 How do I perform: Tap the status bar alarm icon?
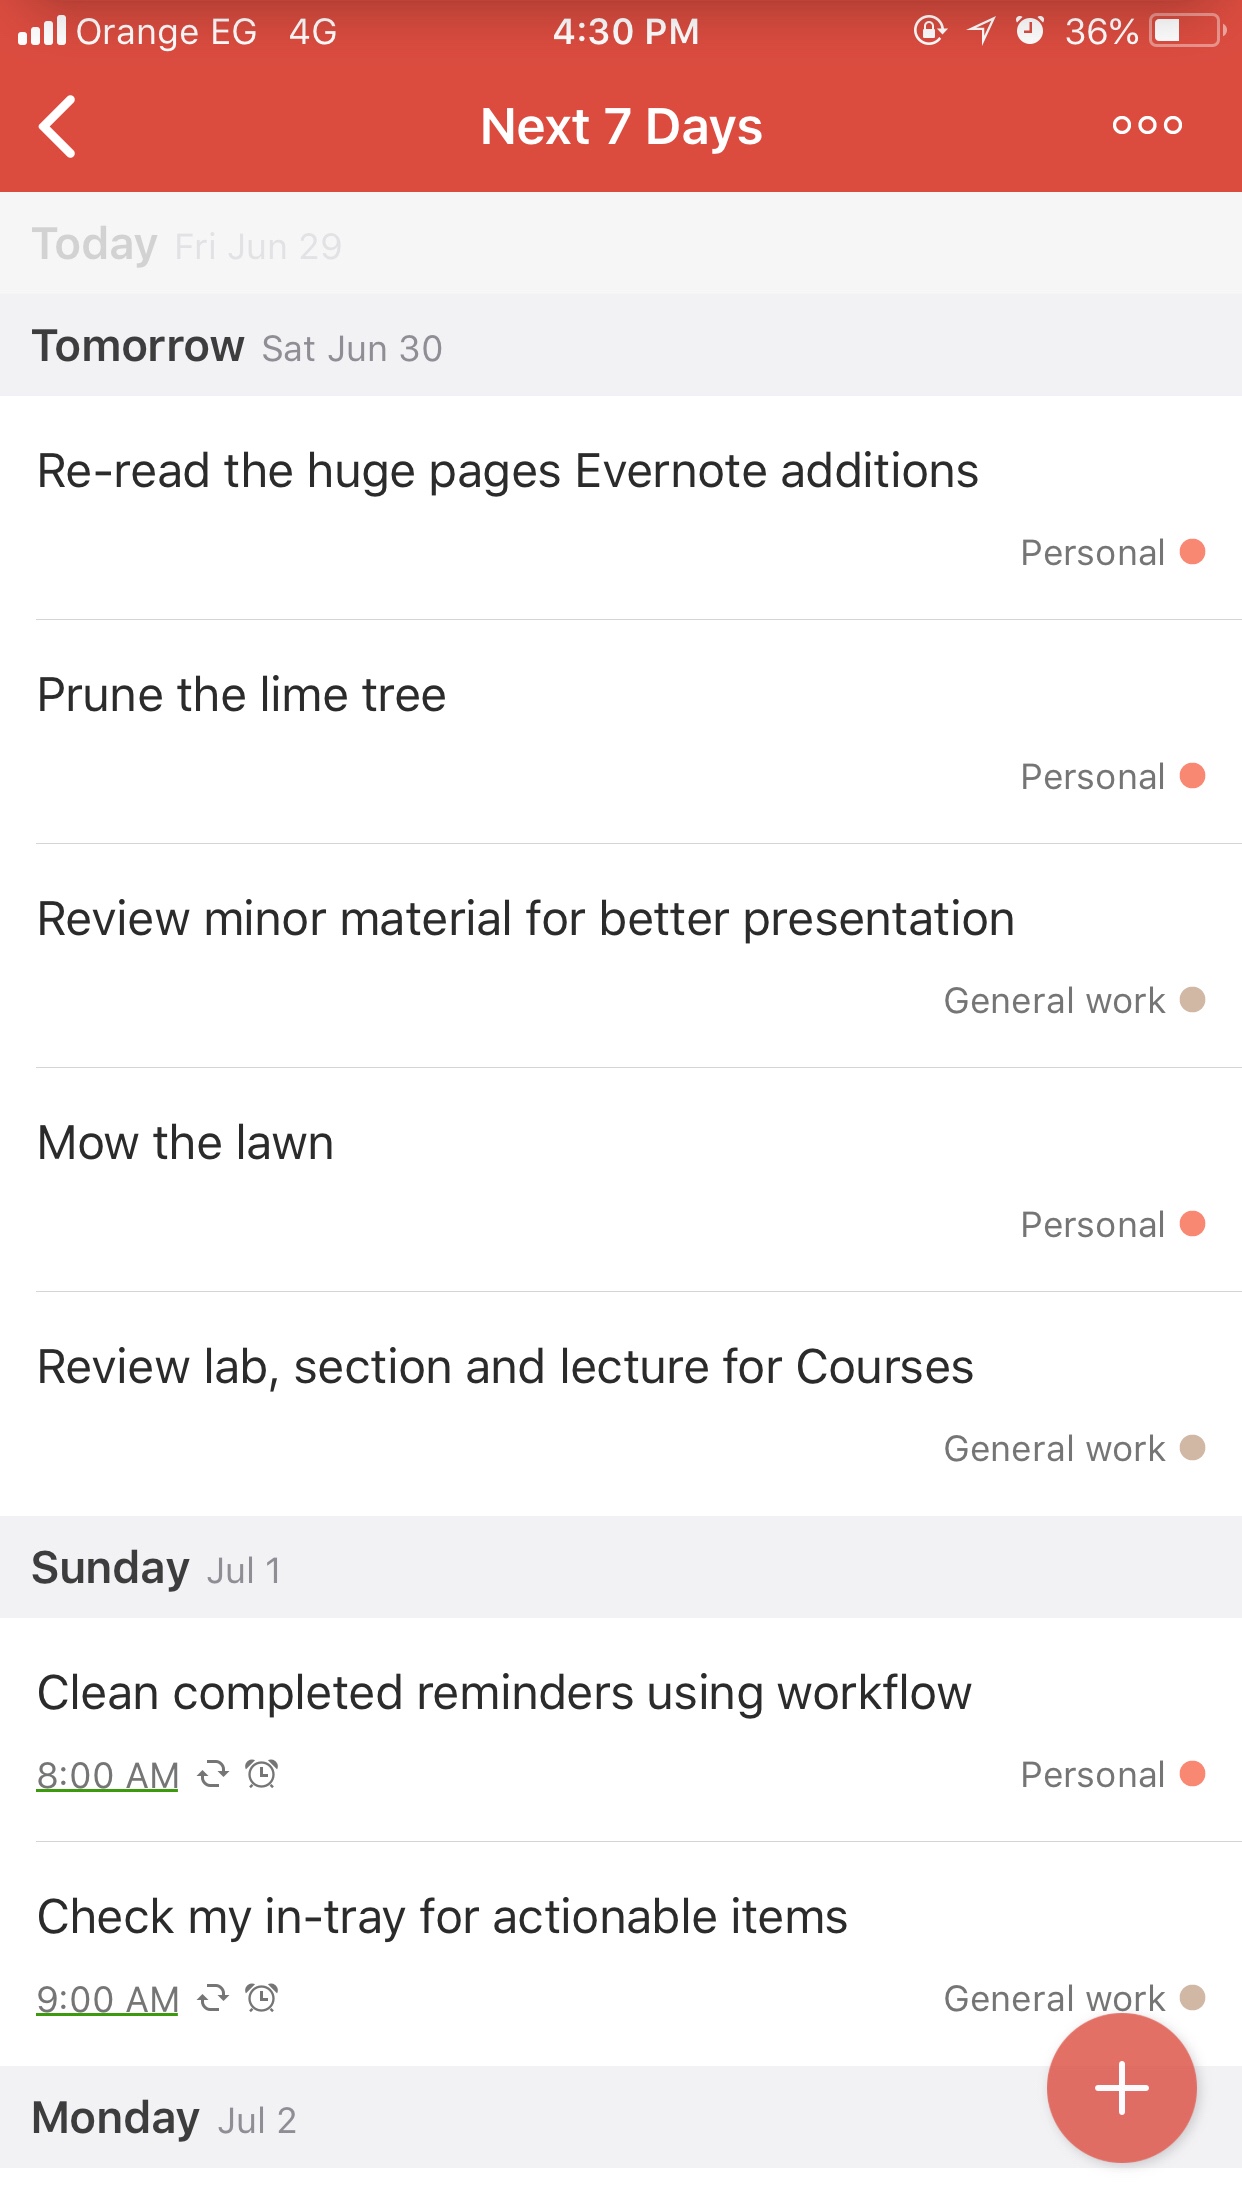click(x=1029, y=32)
